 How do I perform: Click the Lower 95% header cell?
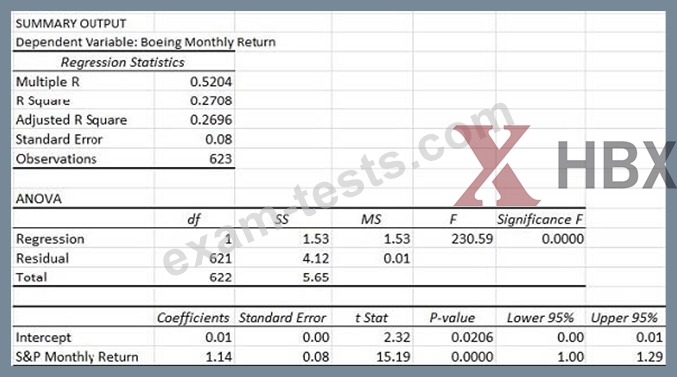coord(540,318)
